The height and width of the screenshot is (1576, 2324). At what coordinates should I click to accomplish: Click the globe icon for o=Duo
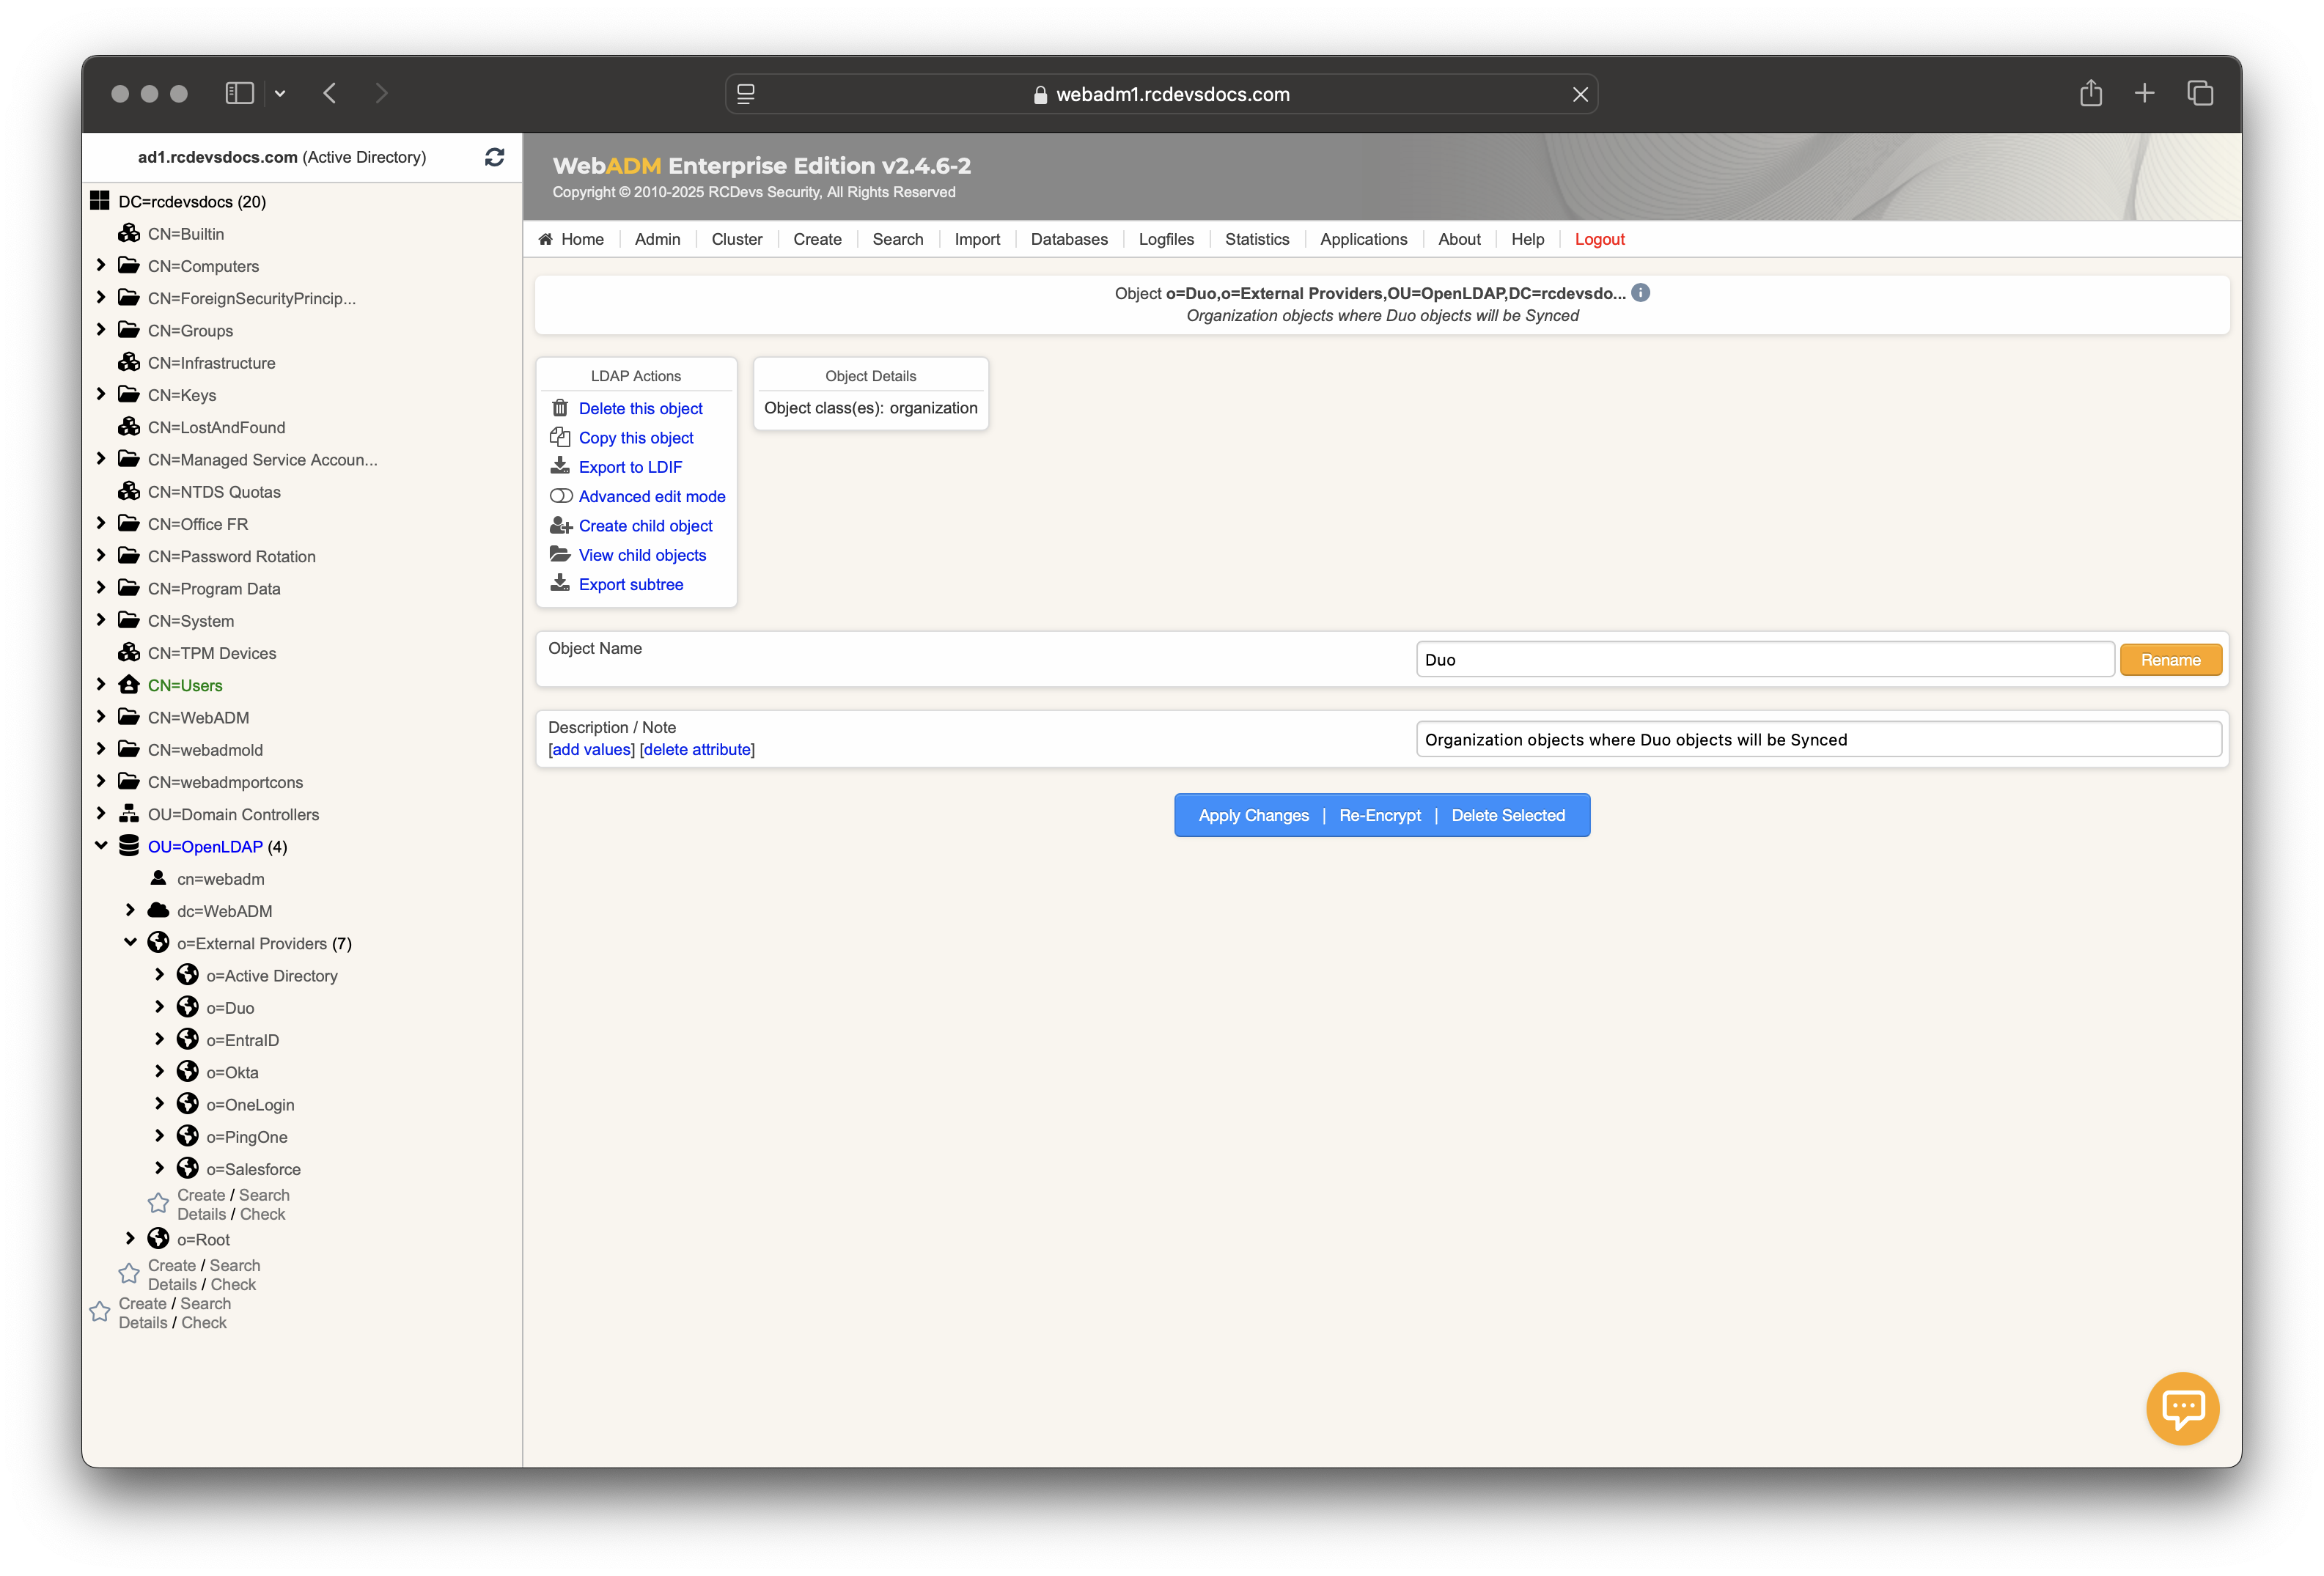(x=188, y=1007)
